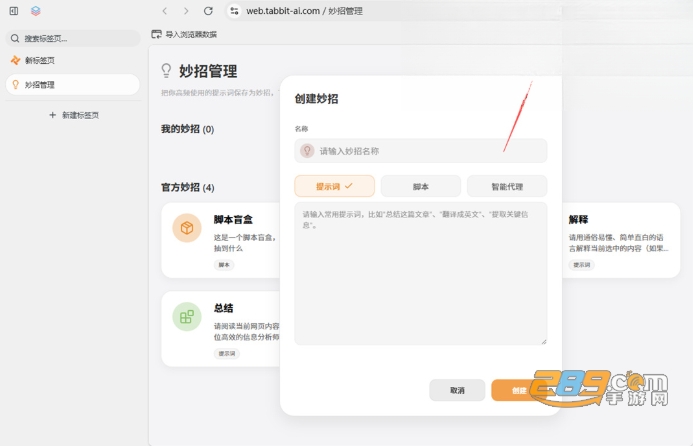Click the prompt text area in the dialog

click(x=421, y=274)
